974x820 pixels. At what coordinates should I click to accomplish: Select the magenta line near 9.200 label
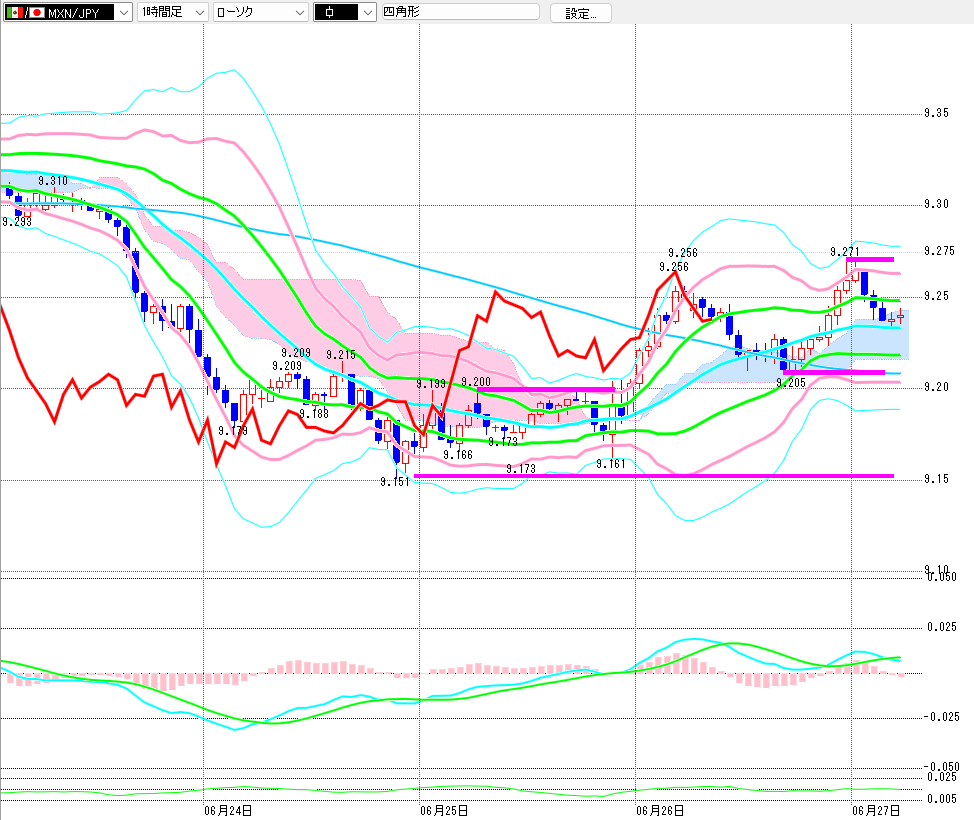point(545,390)
